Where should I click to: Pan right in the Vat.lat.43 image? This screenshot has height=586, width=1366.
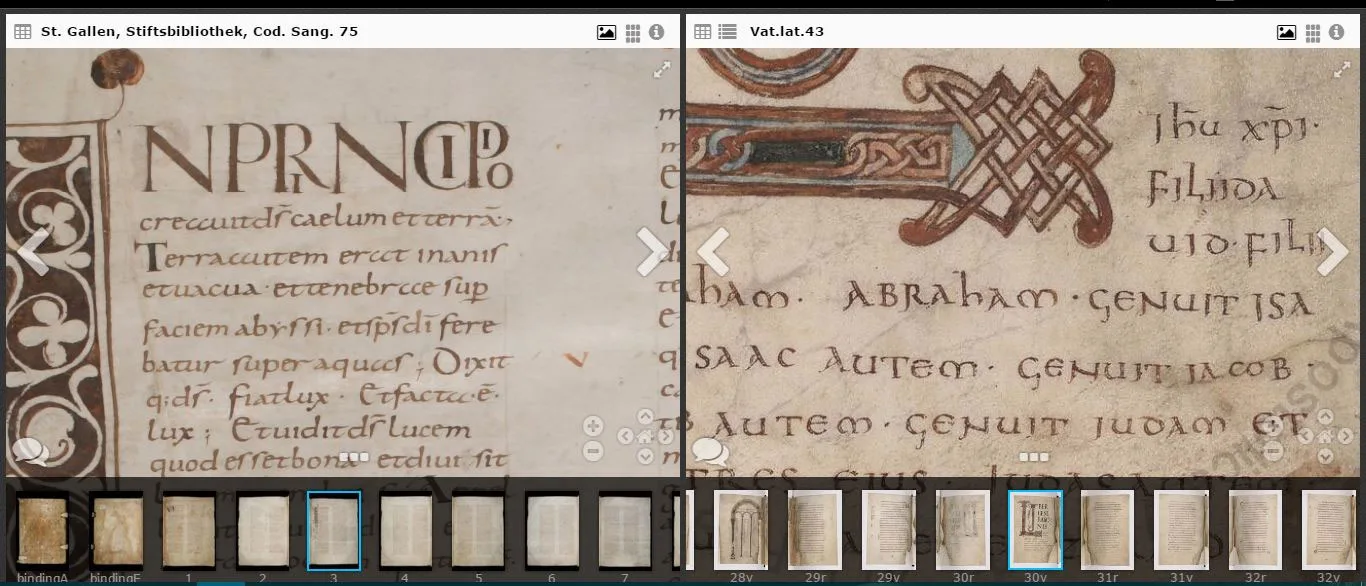click(1344, 436)
